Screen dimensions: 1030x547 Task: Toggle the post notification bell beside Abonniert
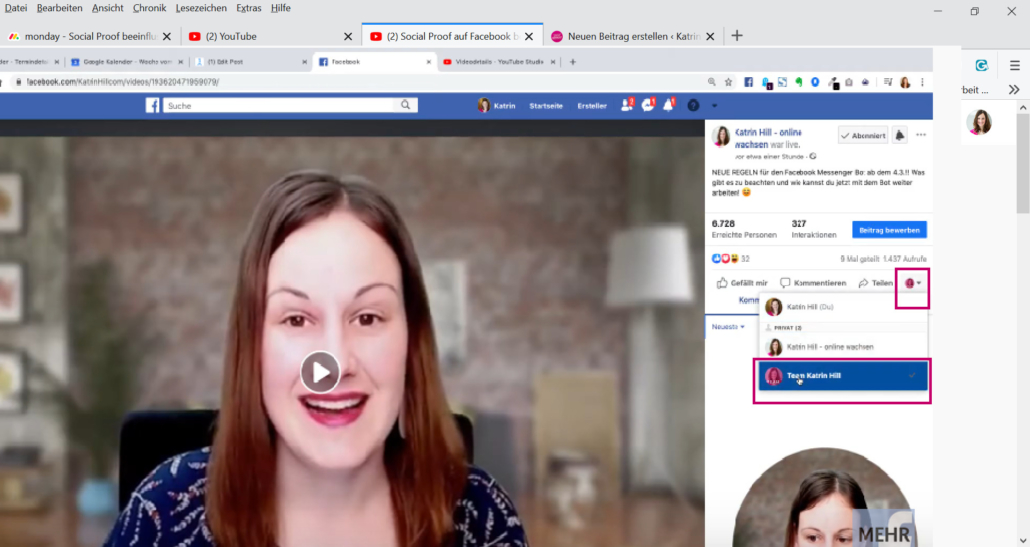pos(900,135)
